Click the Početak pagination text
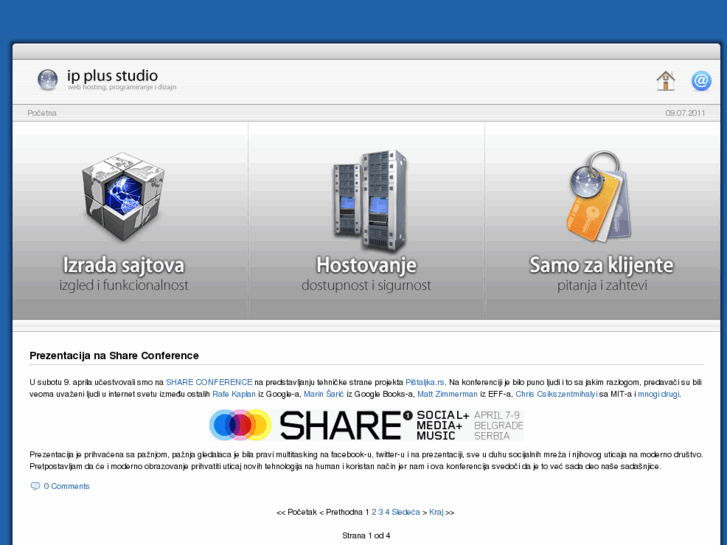Screen dimensions: 727x545 [302, 512]
